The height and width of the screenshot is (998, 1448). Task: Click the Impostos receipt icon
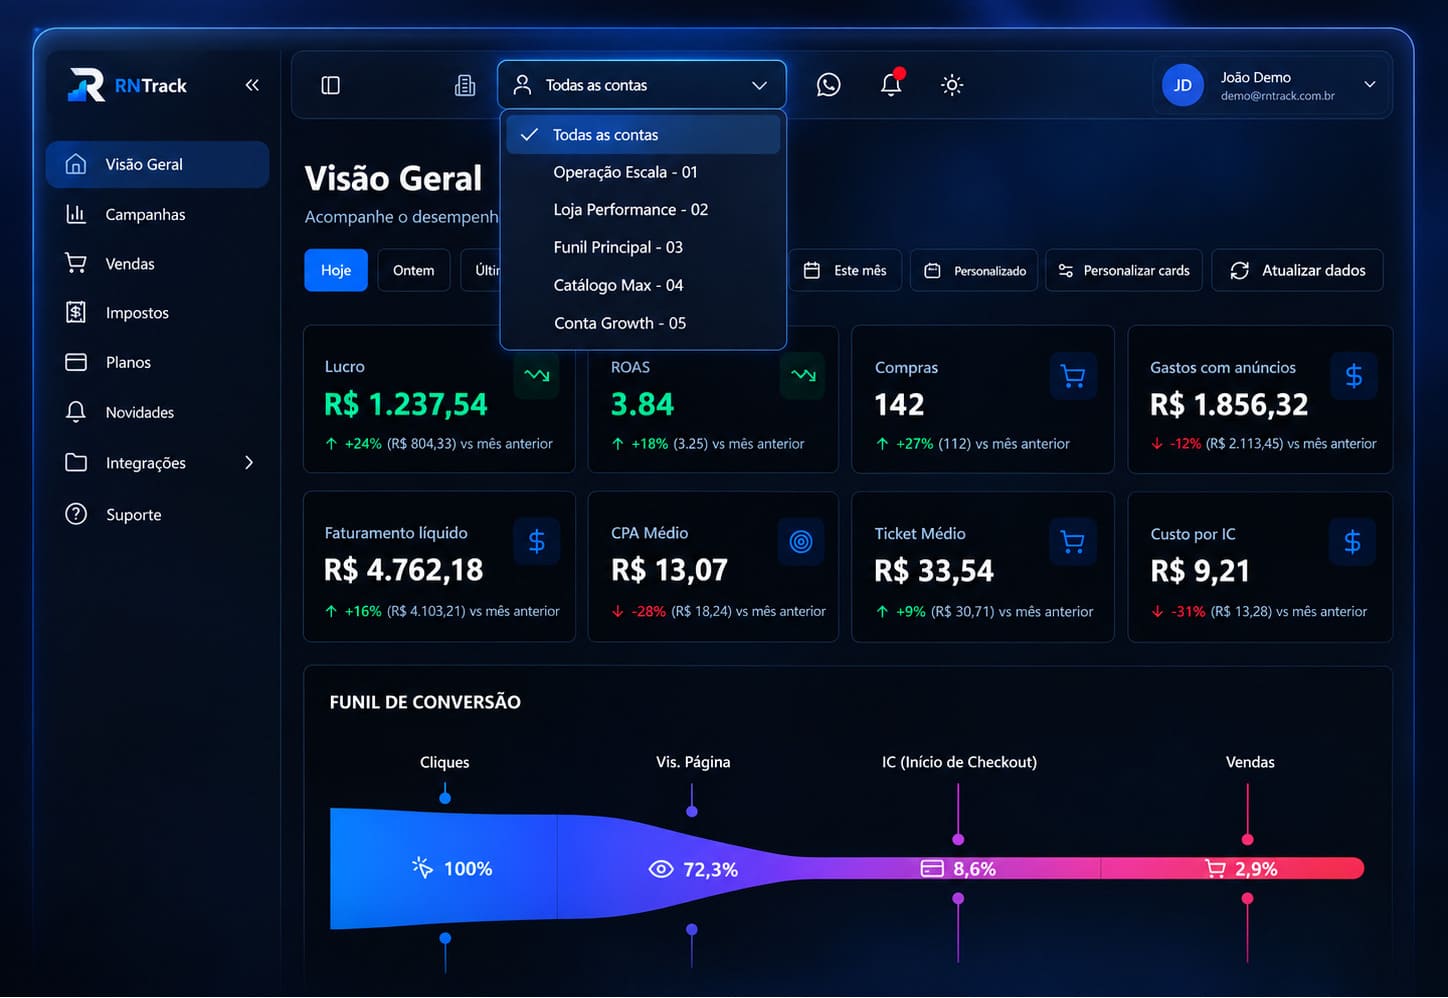[x=76, y=312]
